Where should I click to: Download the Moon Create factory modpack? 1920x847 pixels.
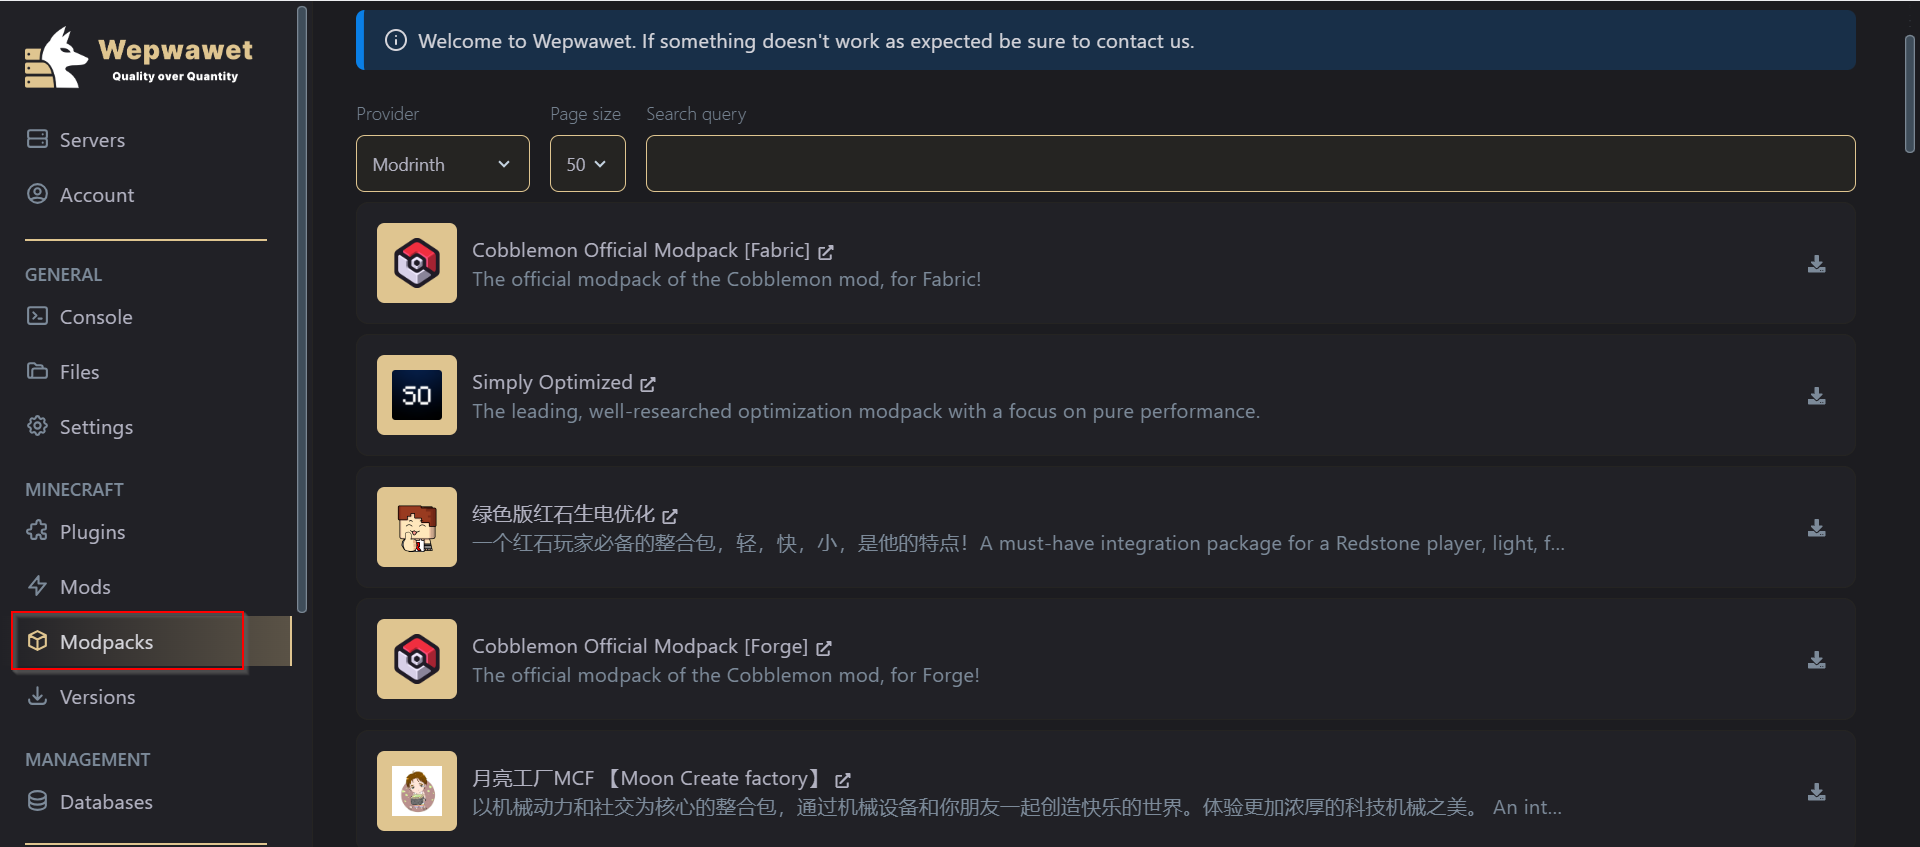point(1817,792)
